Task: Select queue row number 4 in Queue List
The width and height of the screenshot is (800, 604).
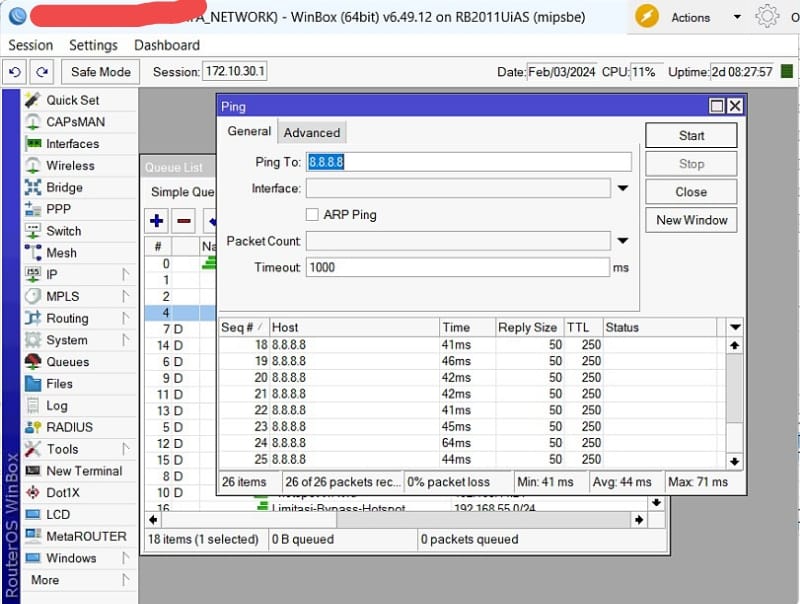Action: point(181,313)
